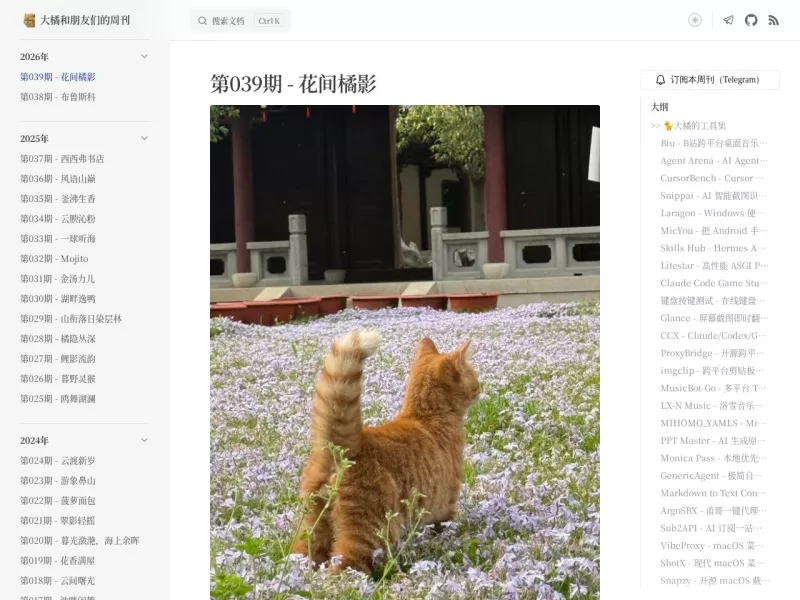Click the orange cat site logo
The width and height of the screenshot is (800, 600).
pos(29,20)
